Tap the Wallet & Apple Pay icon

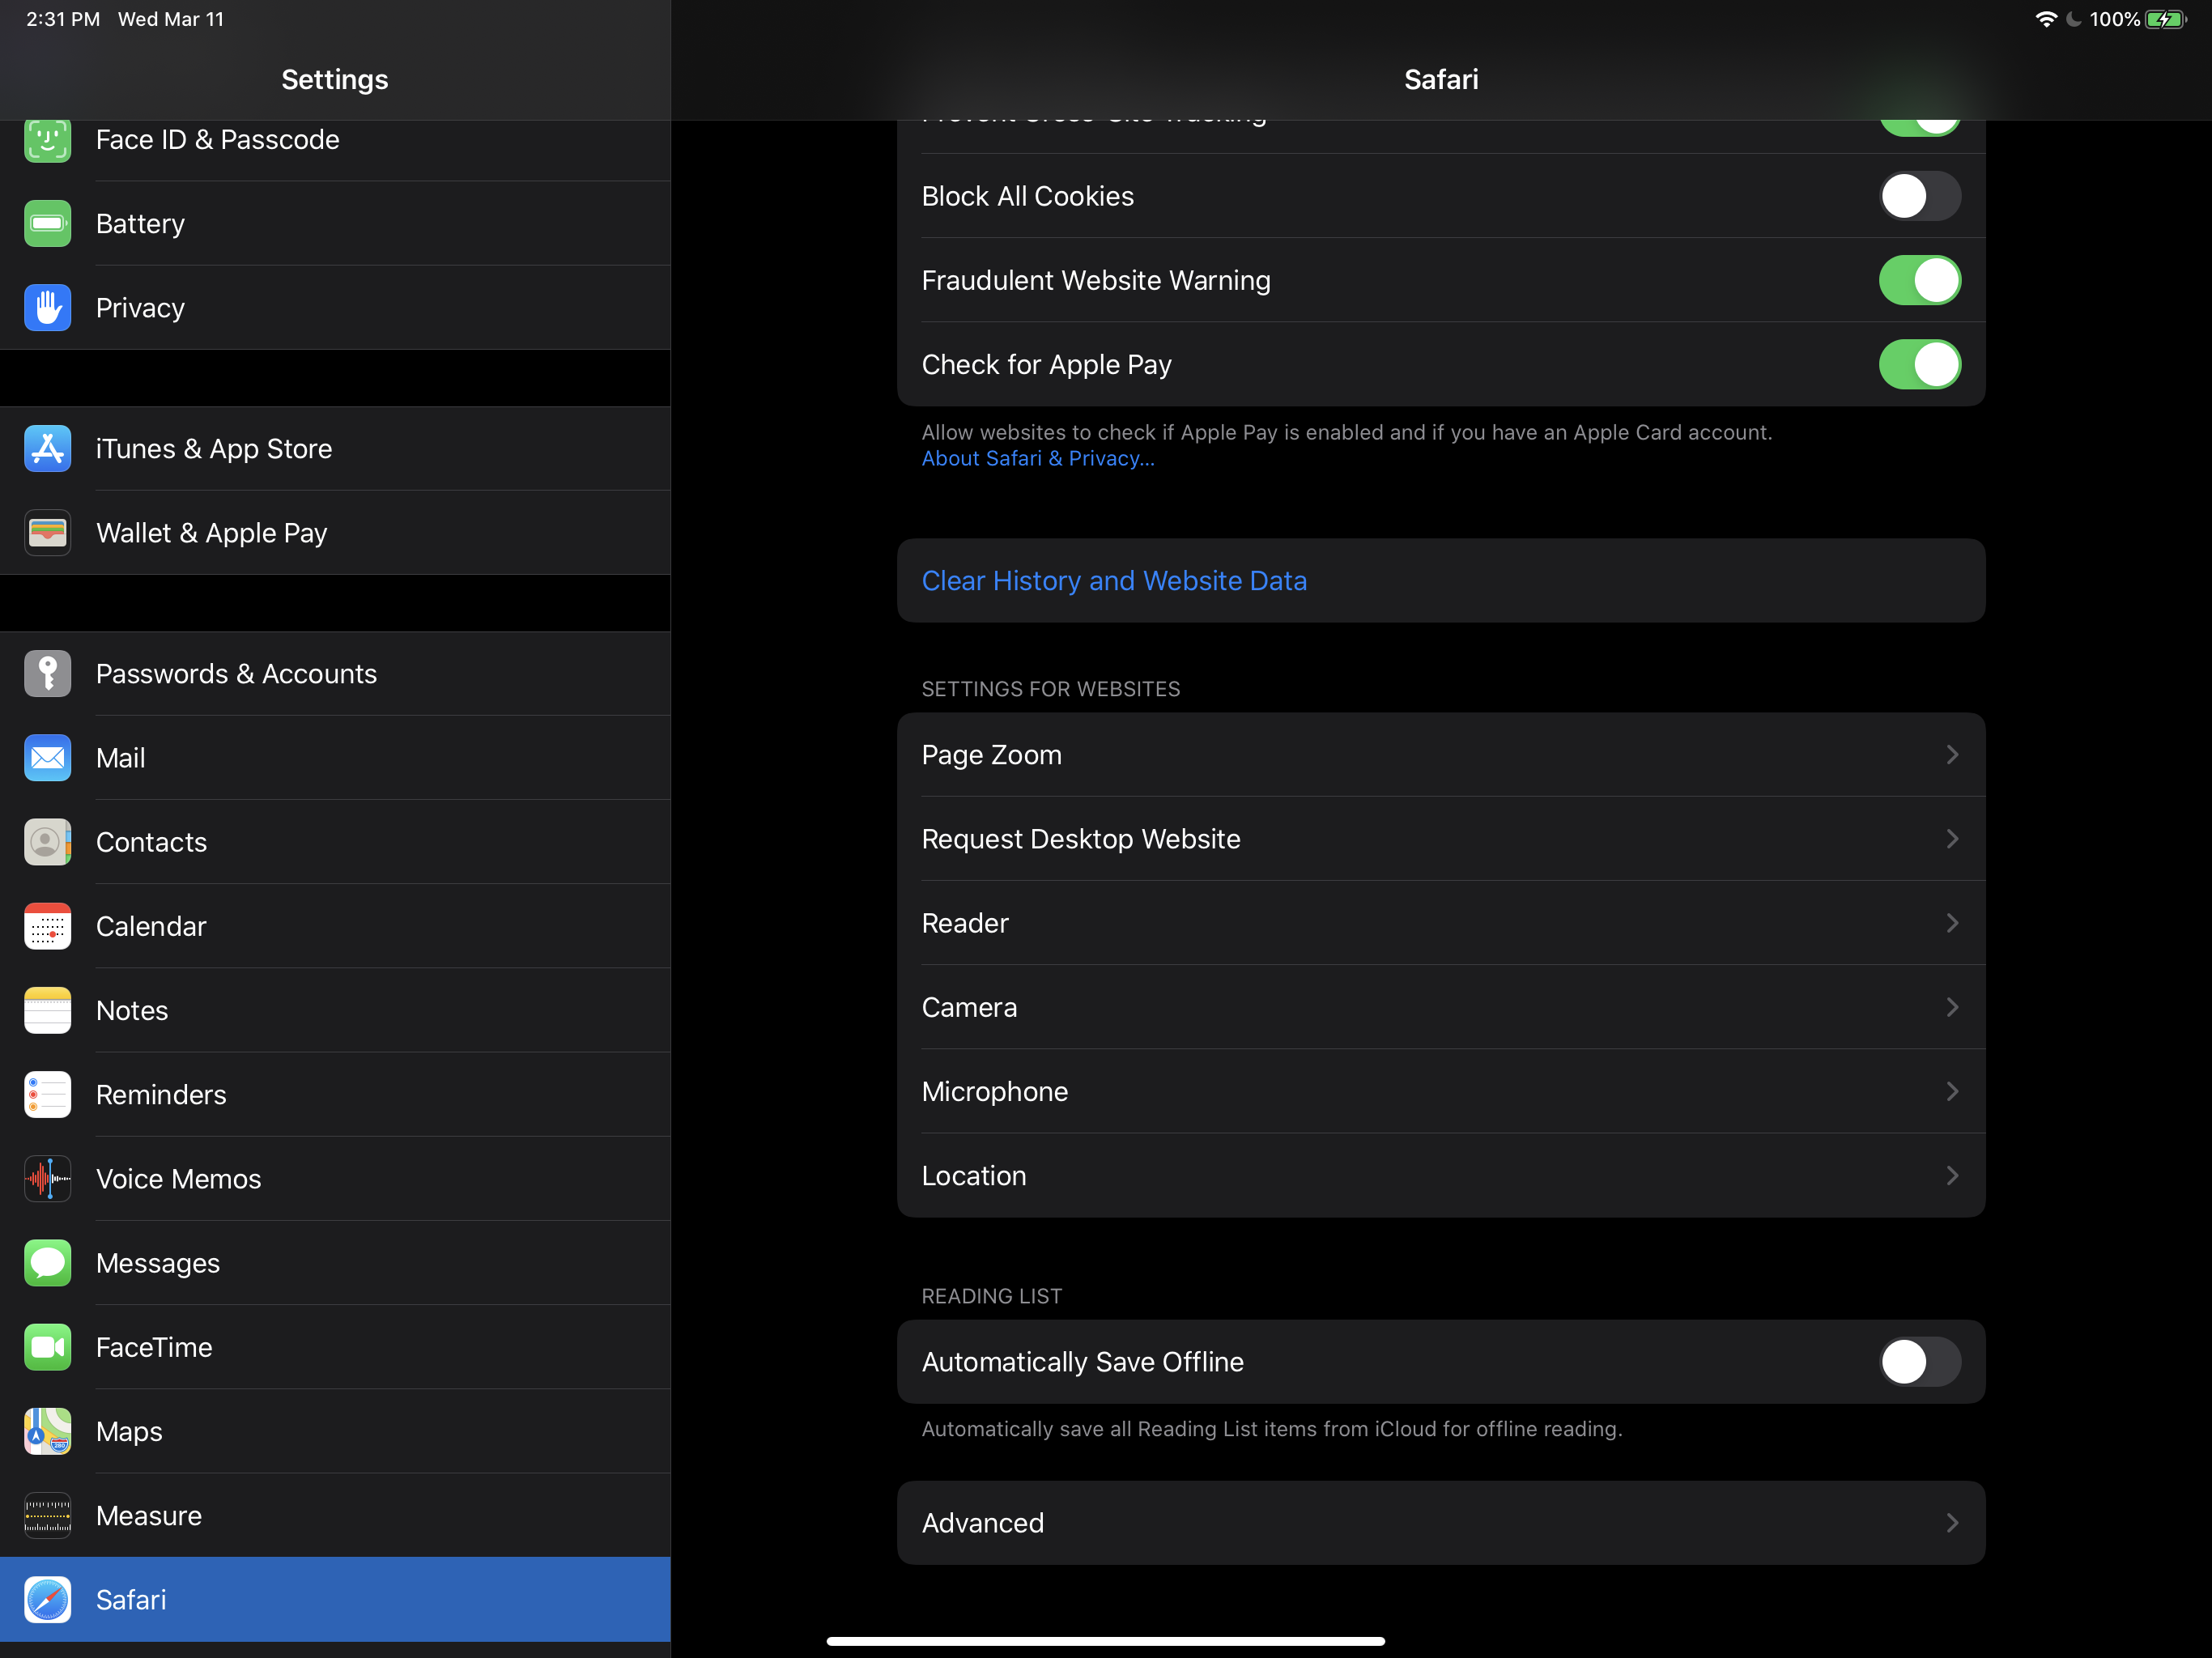coord(47,532)
